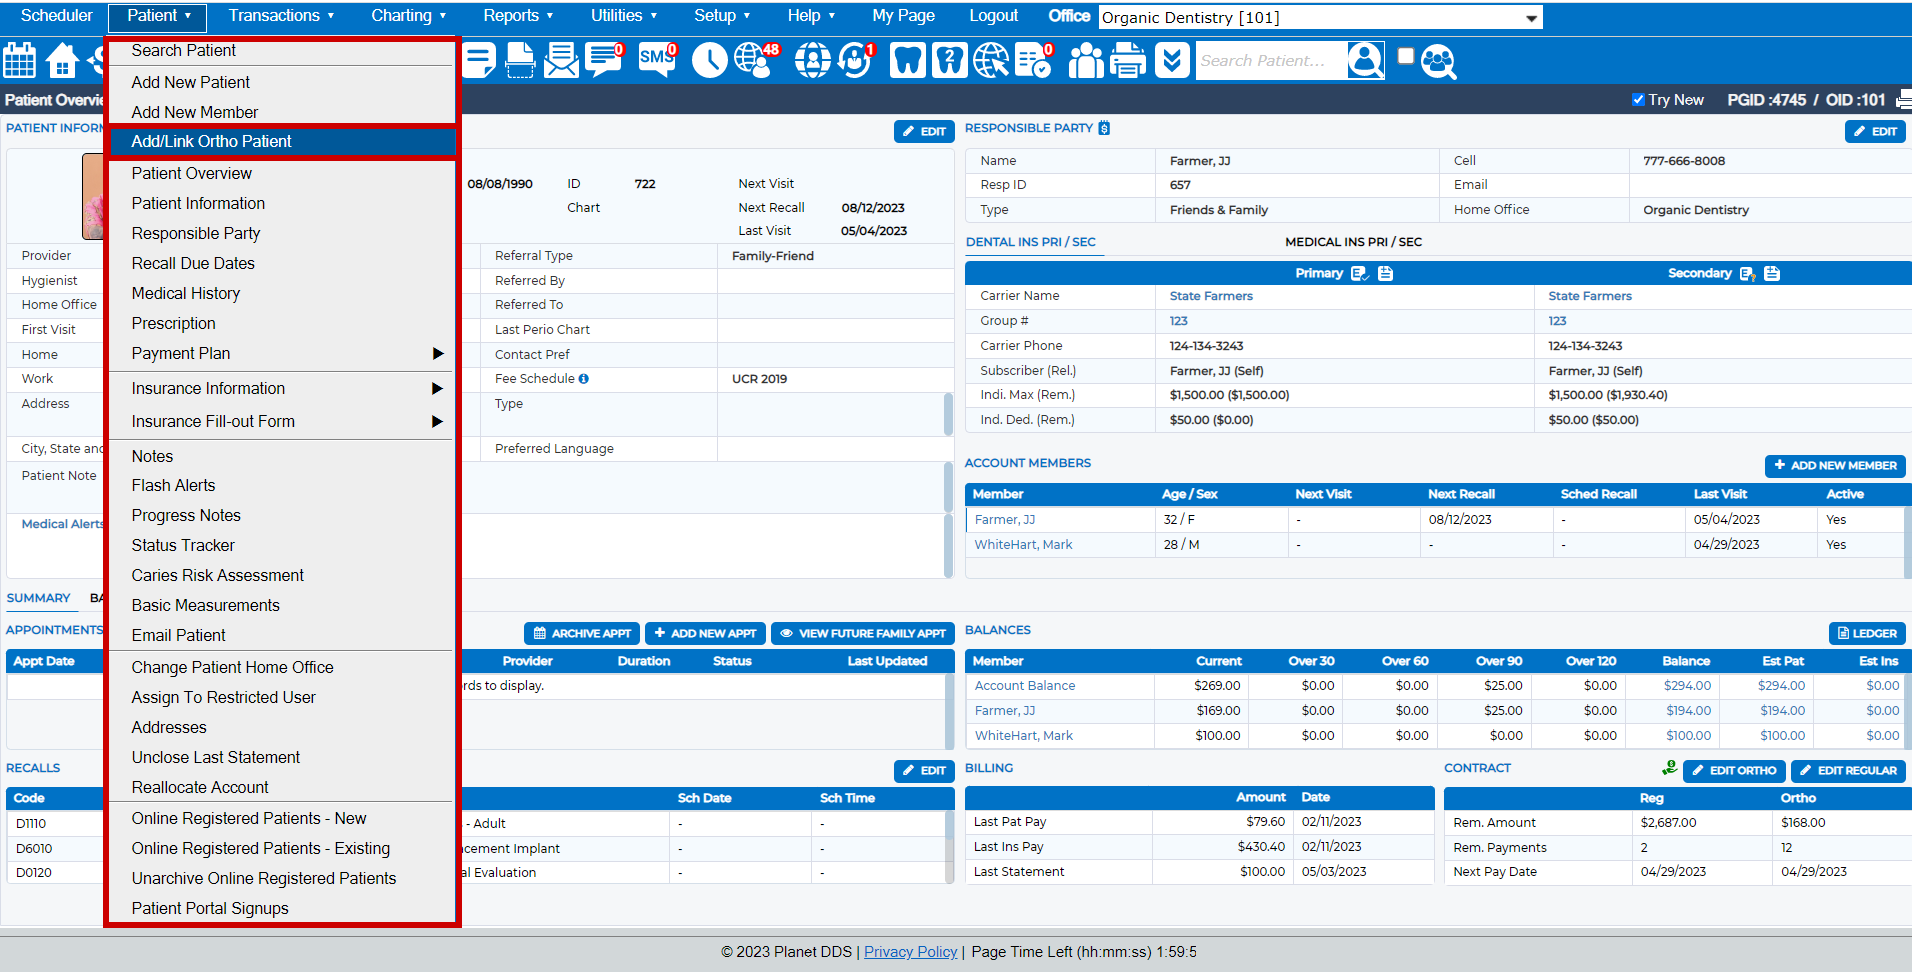Click the LEDGER button
The height and width of the screenshot is (972, 1912).
(x=1867, y=633)
